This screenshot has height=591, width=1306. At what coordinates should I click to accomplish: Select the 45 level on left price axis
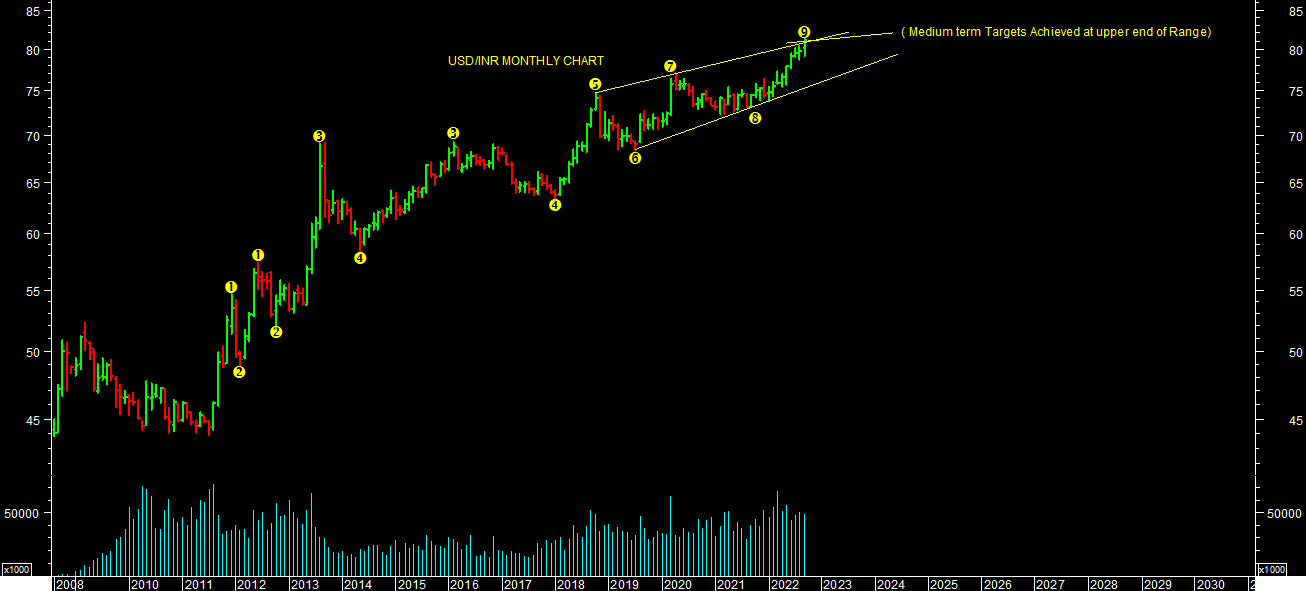pos(33,420)
